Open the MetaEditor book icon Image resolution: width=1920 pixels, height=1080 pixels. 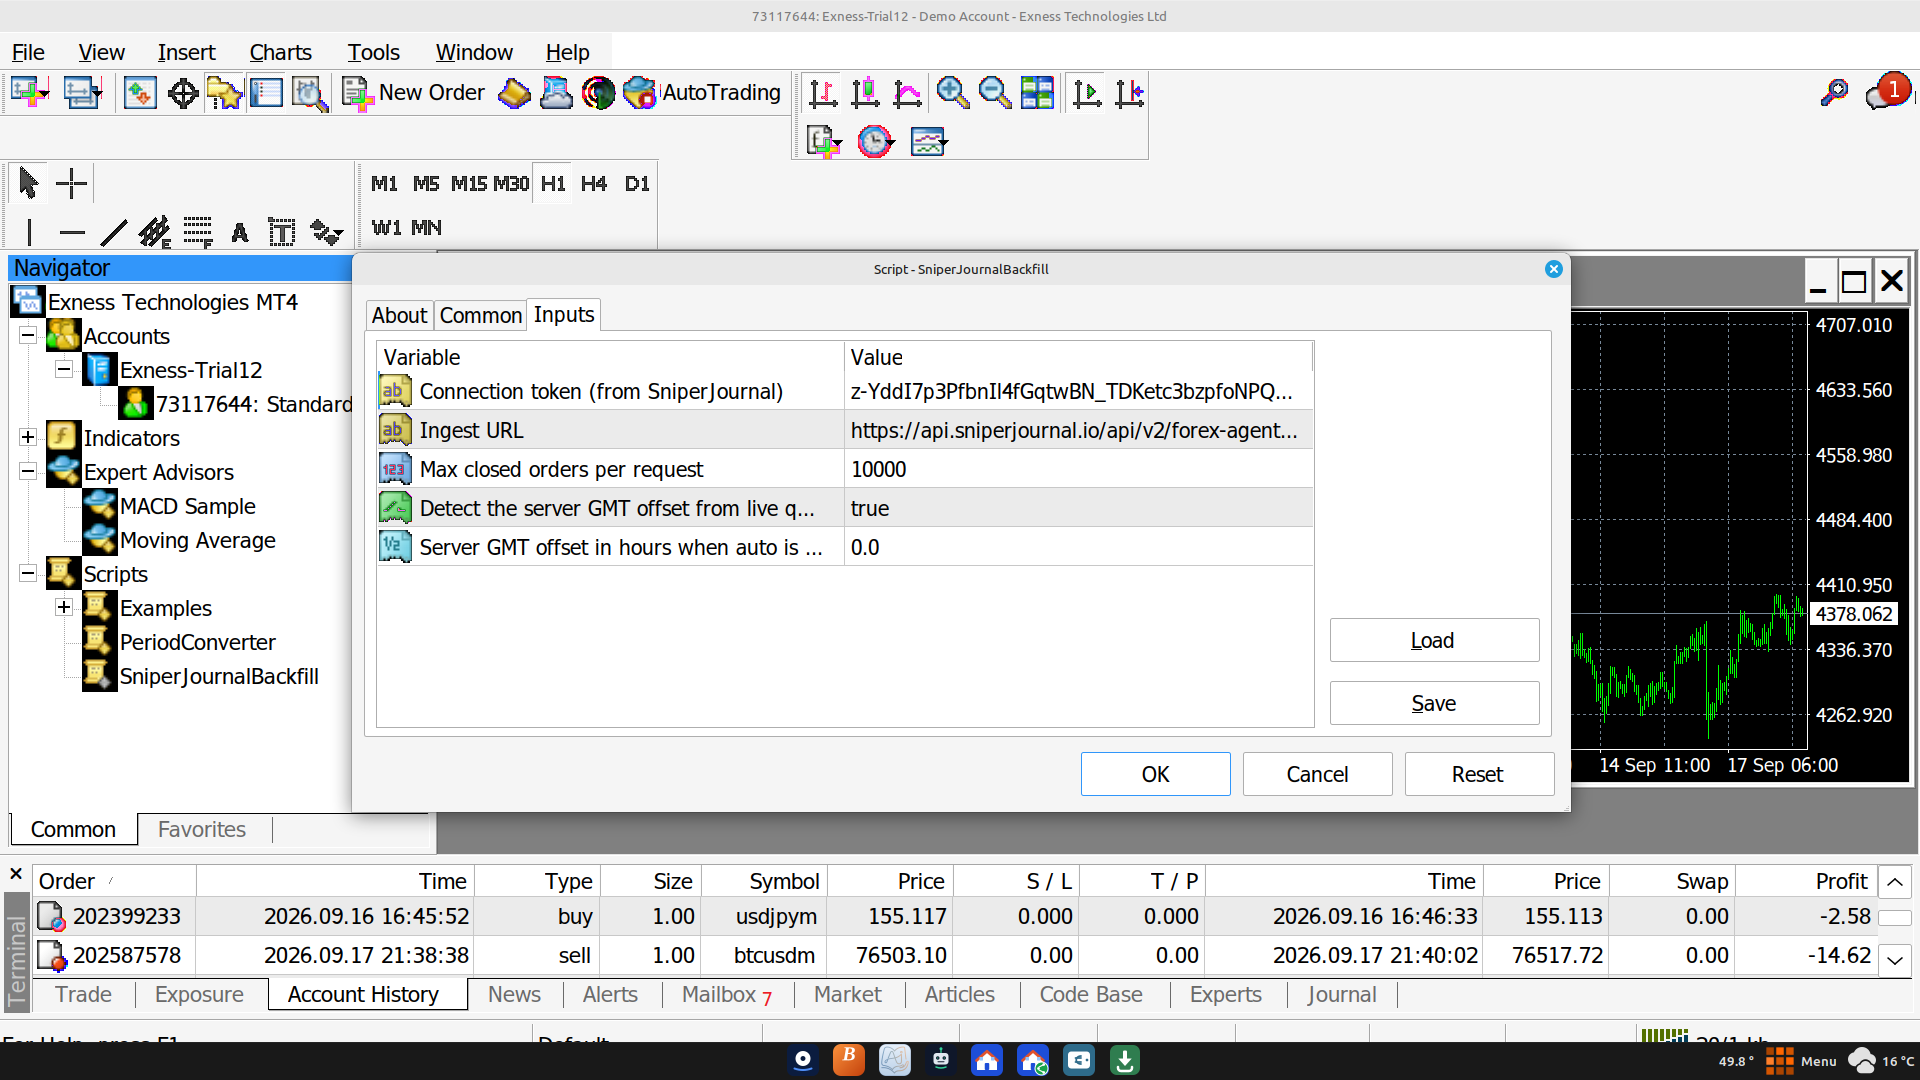click(x=514, y=93)
